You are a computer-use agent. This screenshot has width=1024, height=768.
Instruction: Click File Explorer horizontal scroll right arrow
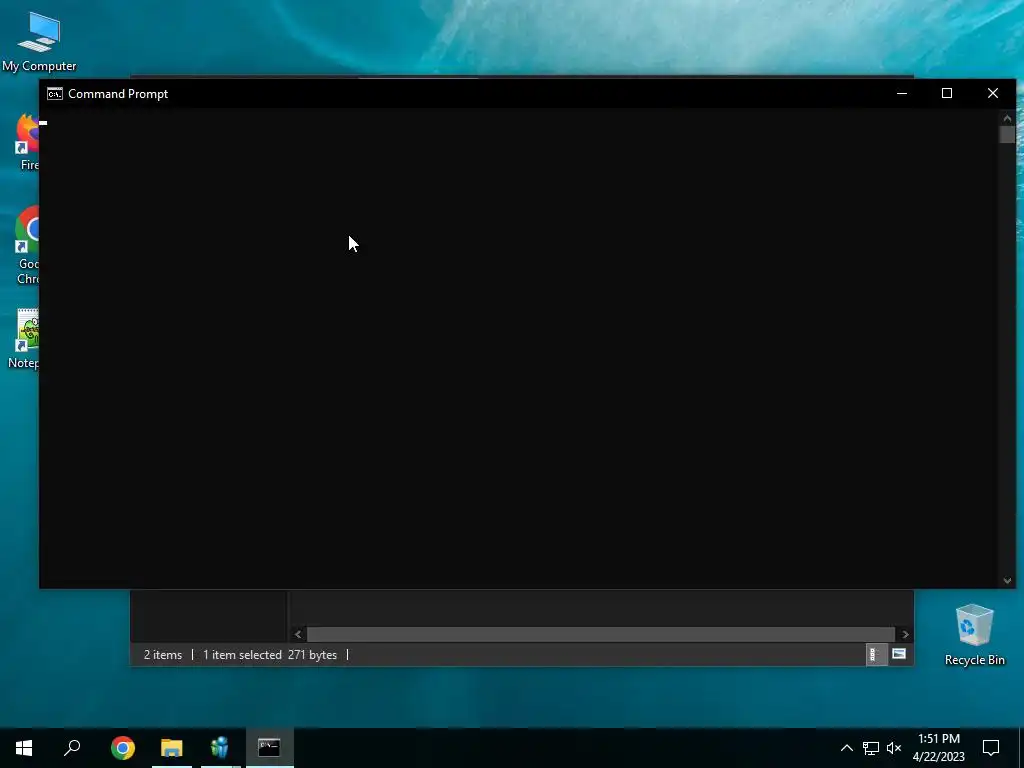pos(905,634)
